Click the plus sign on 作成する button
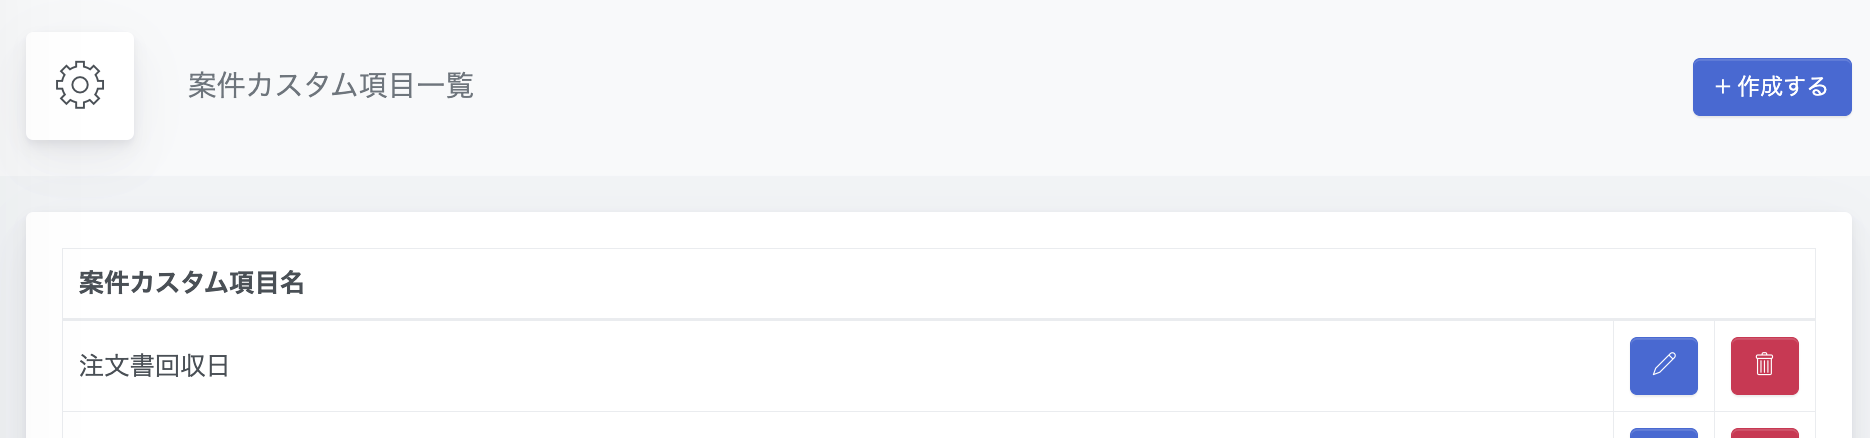 tap(1723, 87)
